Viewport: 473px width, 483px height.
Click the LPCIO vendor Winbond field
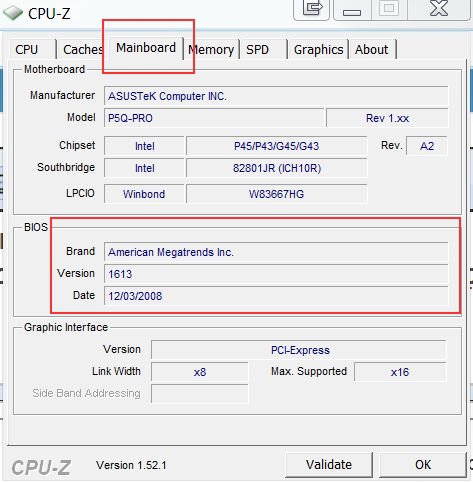144,194
